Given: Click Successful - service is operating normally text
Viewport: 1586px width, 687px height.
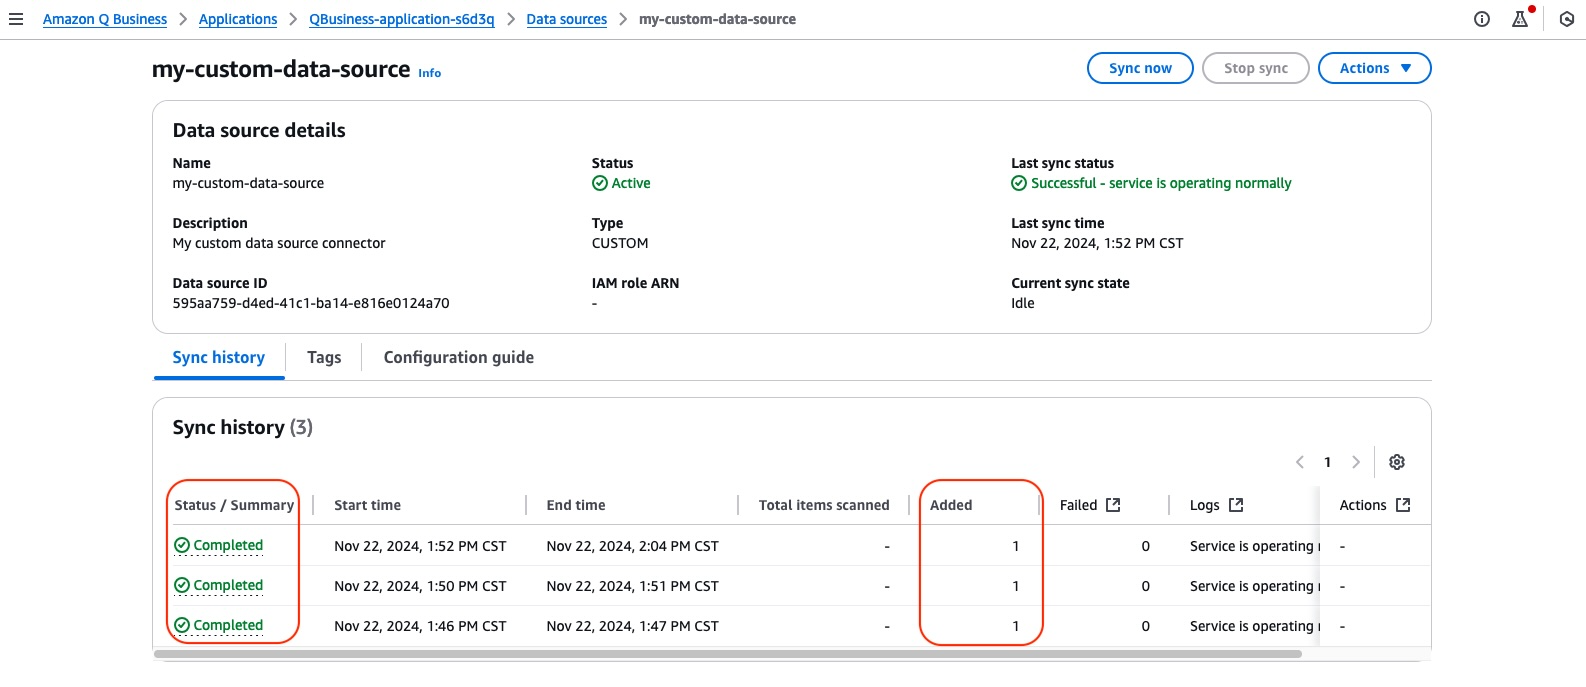Looking at the screenshot, I should (1161, 183).
